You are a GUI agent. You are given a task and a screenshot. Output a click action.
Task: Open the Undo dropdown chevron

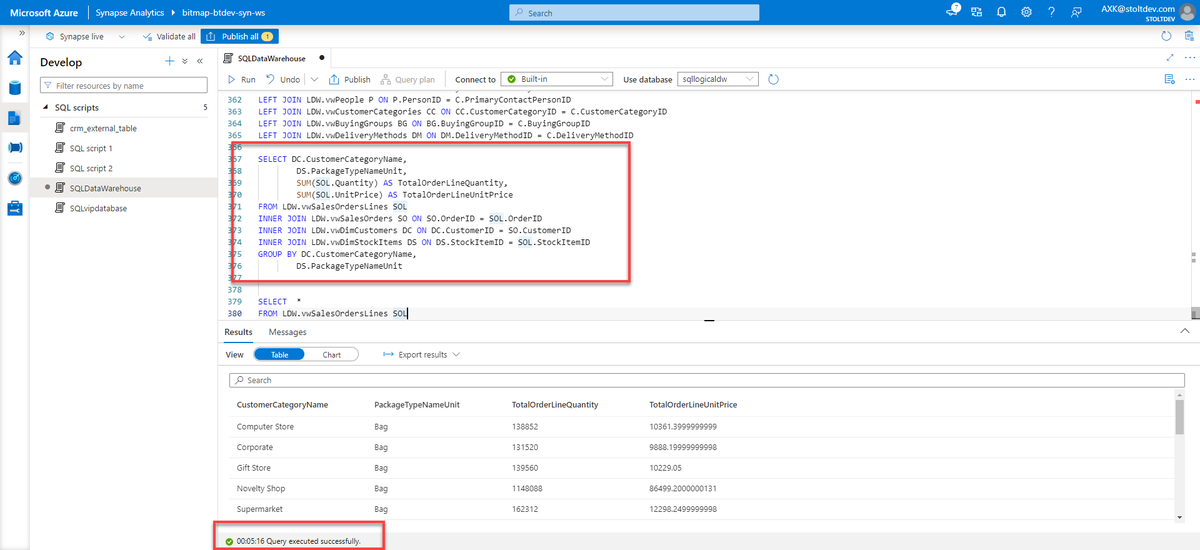(x=314, y=79)
